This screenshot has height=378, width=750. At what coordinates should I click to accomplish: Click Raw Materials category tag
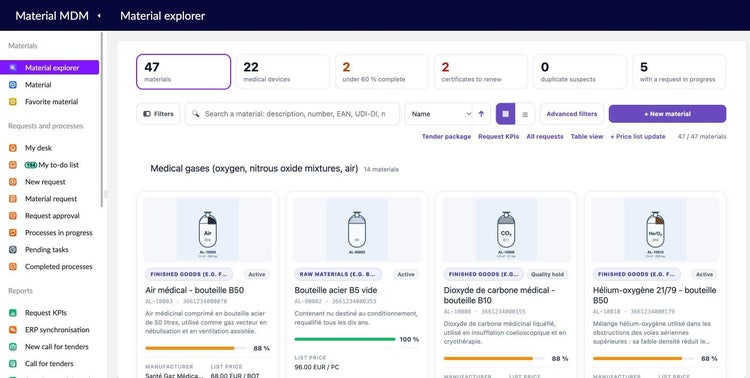[338, 274]
